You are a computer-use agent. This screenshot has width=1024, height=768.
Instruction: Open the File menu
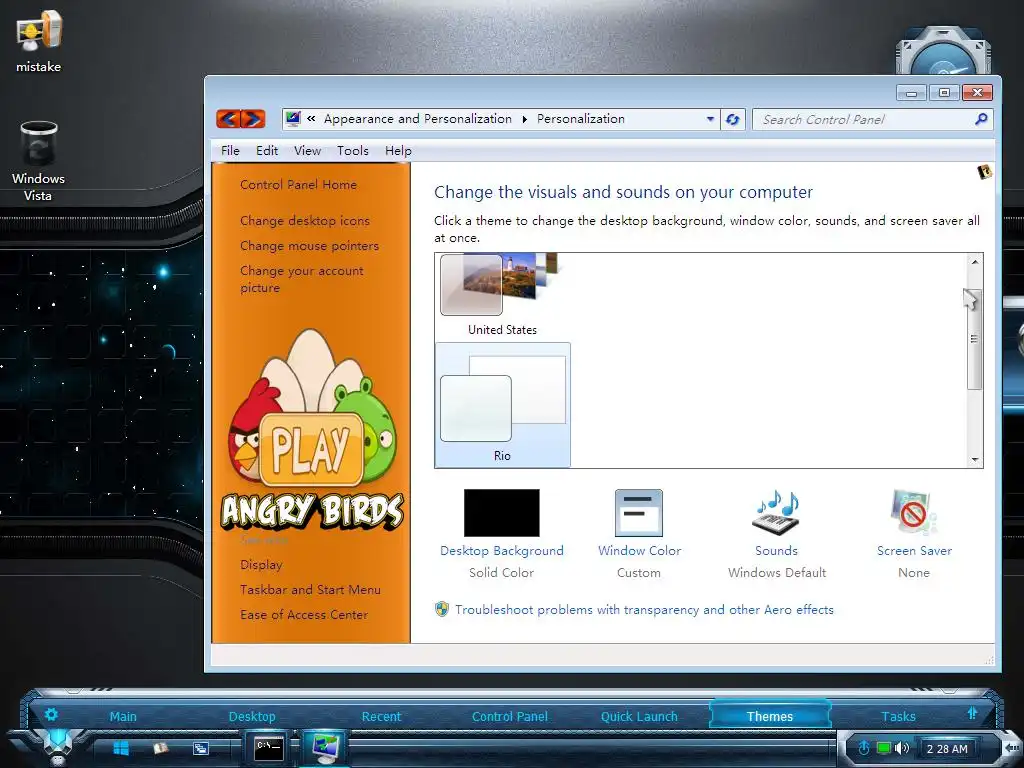coord(230,151)
